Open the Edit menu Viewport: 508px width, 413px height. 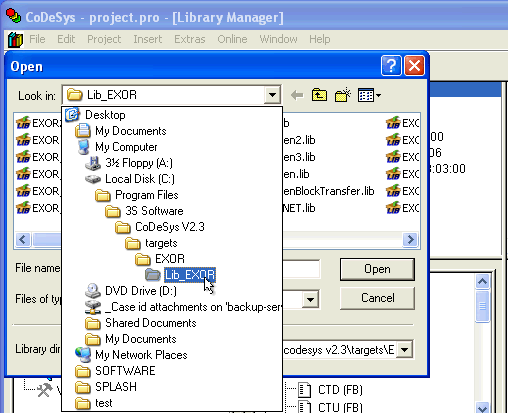pyautogui.click(x=66, y=39)
